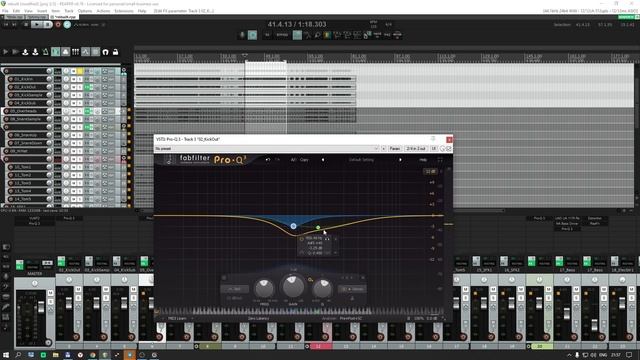Open the stereo placement dropdown right of Q
The image size is (640, 360).
[x=352, y=289]
